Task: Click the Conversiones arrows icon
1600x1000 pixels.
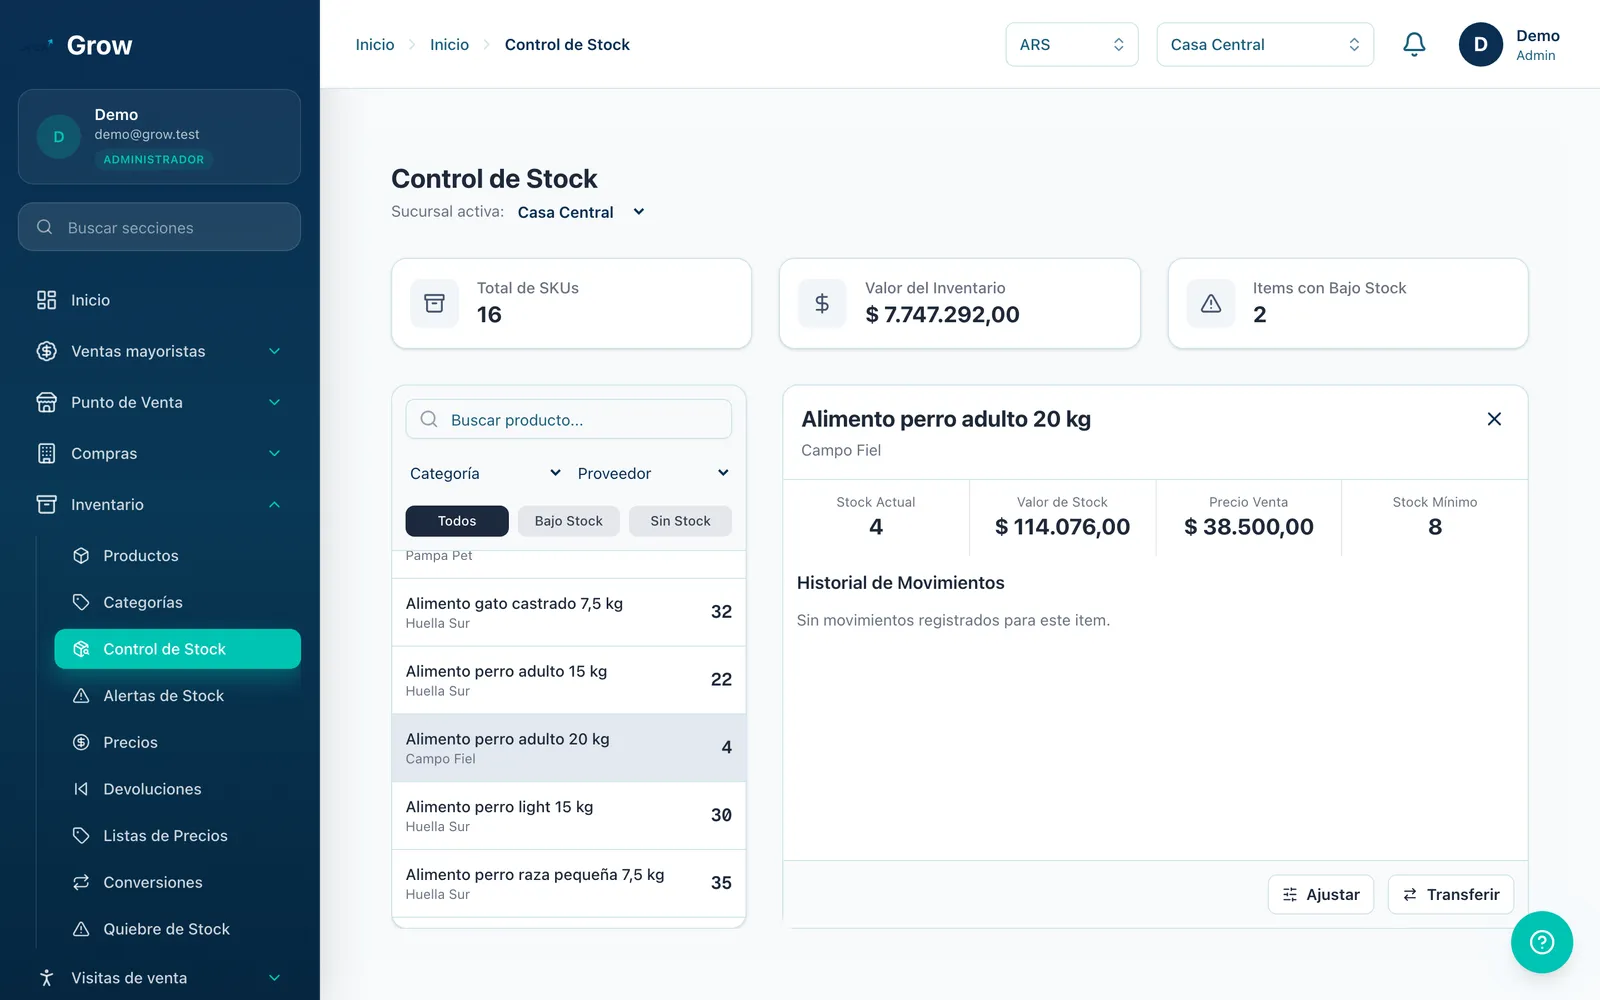Action: click(81, 882)
